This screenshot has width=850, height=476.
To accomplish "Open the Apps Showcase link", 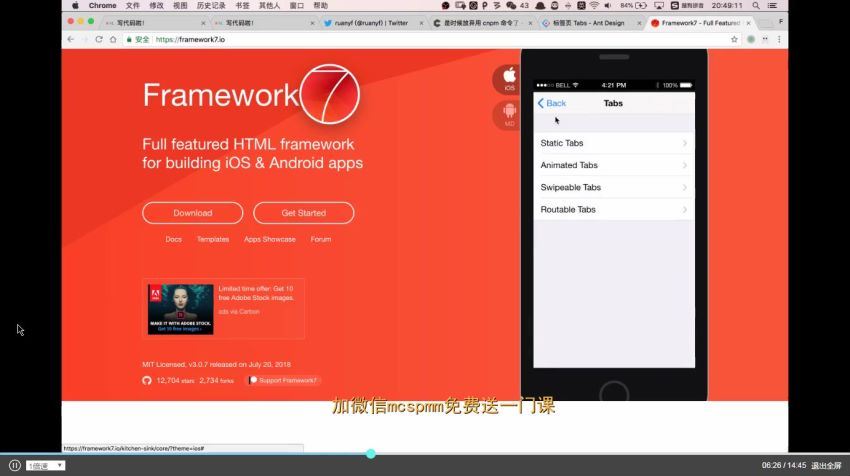I will point(270,239).
